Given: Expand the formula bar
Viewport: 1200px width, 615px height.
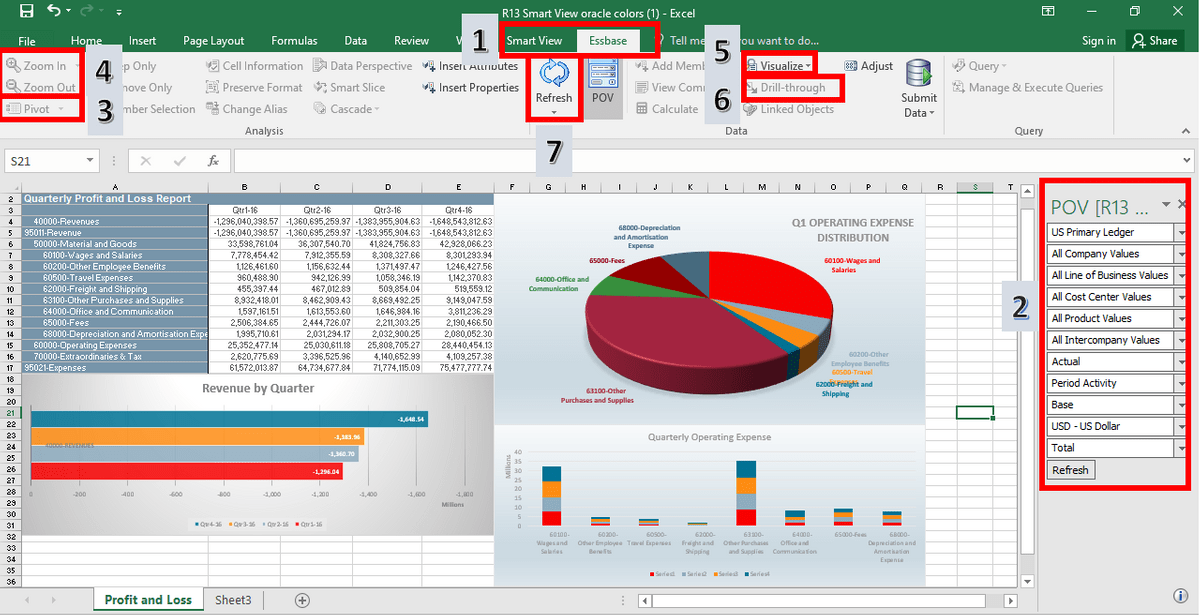Looking at the screenshot, I should click(1187, 160).
